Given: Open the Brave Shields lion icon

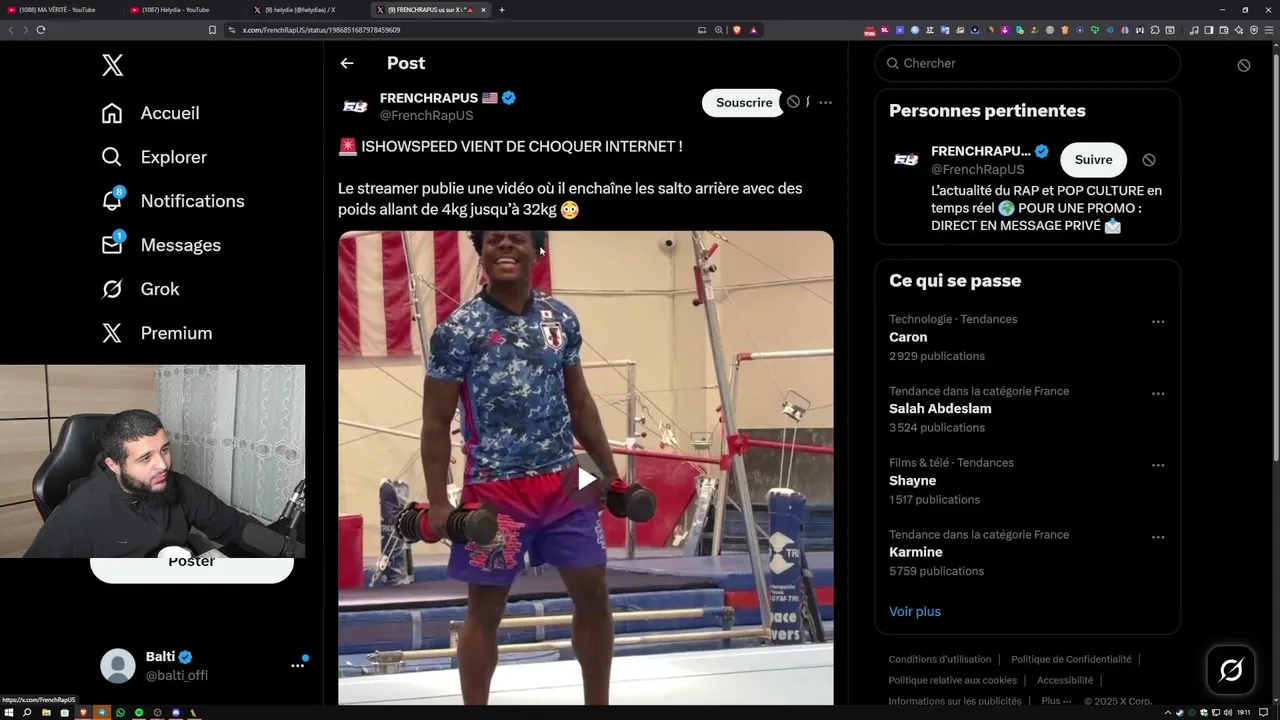Looking at the screenshot, I should point(737,30).
